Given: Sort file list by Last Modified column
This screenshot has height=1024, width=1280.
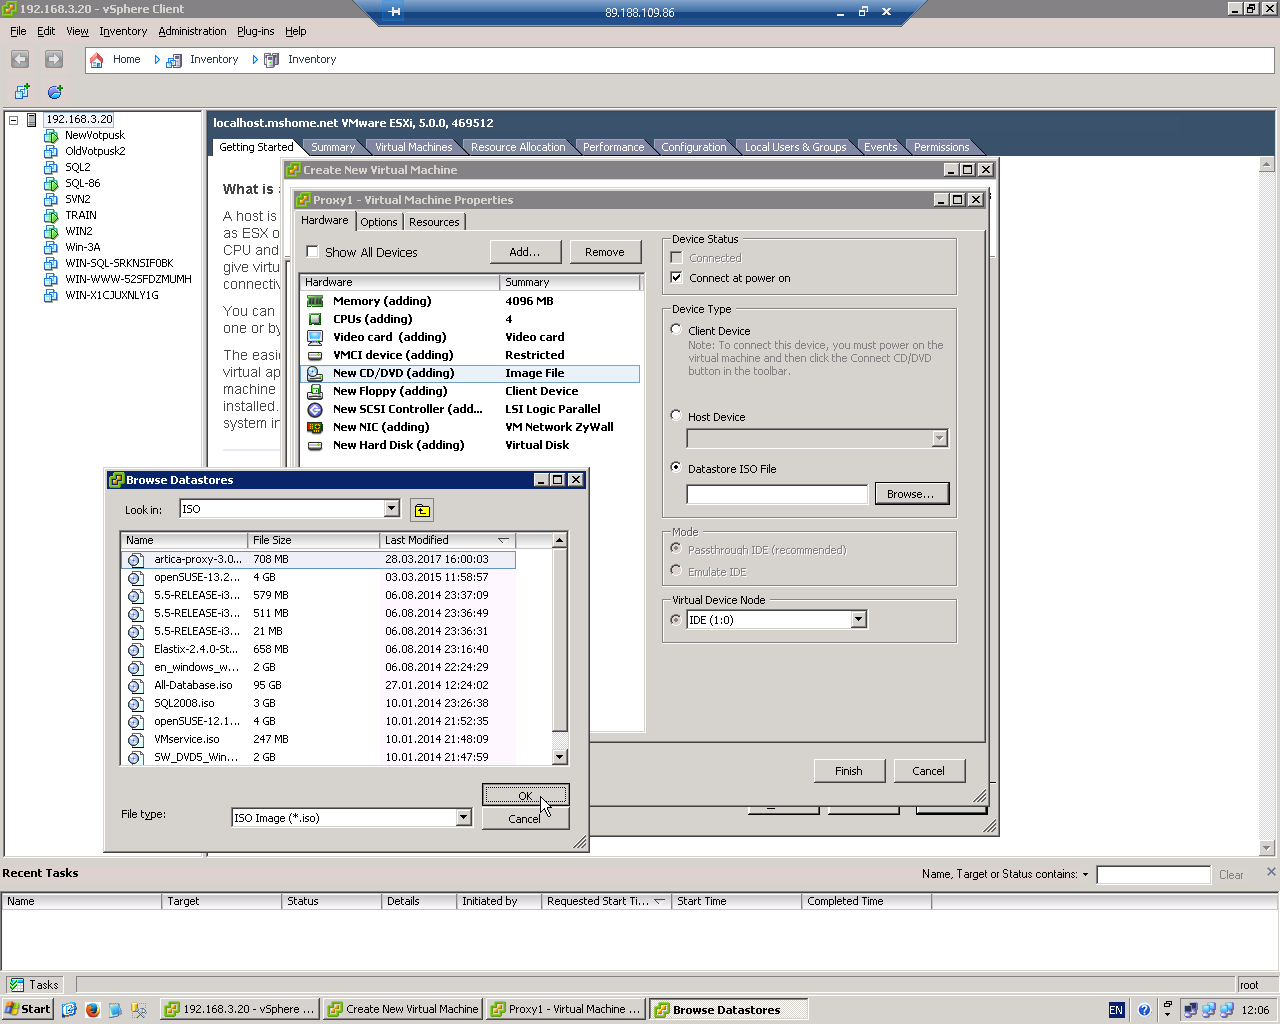Looking at the screenshot, I should [x=447, y=540].
